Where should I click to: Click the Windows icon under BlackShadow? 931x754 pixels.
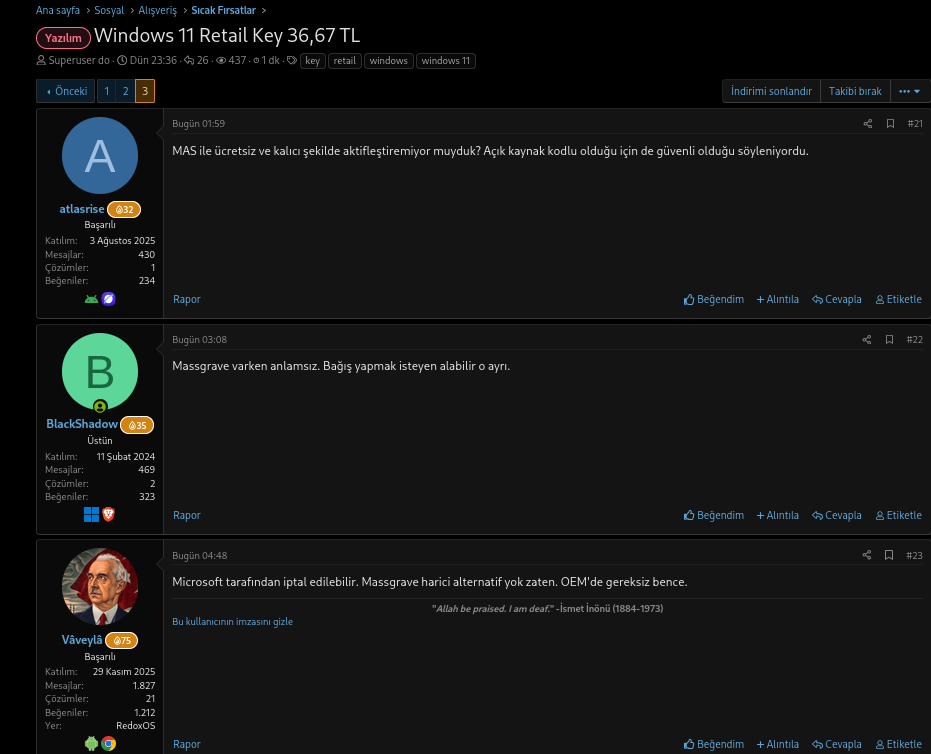click(91, 515)
